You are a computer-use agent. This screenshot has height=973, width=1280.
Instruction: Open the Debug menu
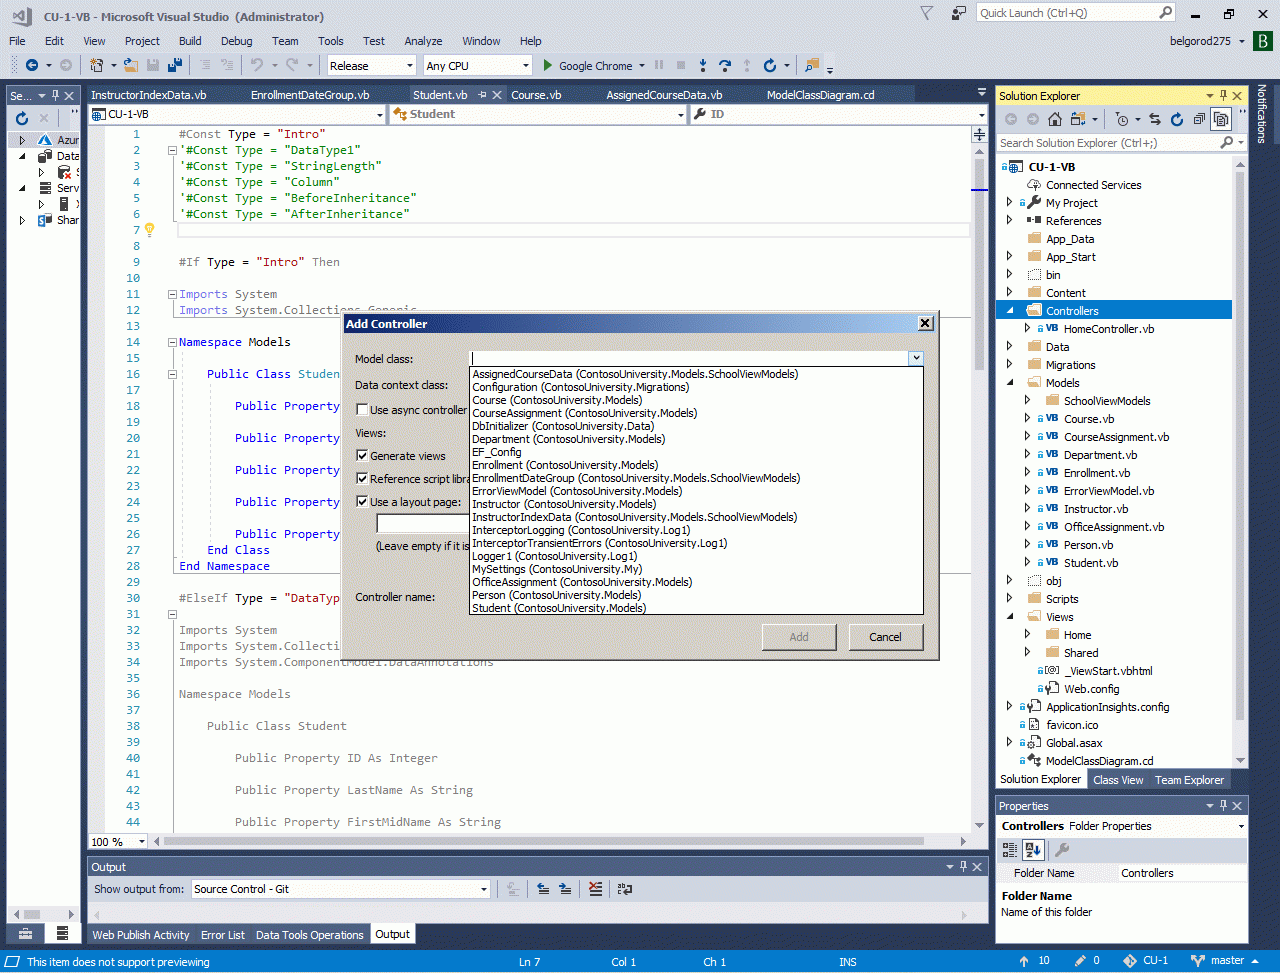click(x=236, y=41)
